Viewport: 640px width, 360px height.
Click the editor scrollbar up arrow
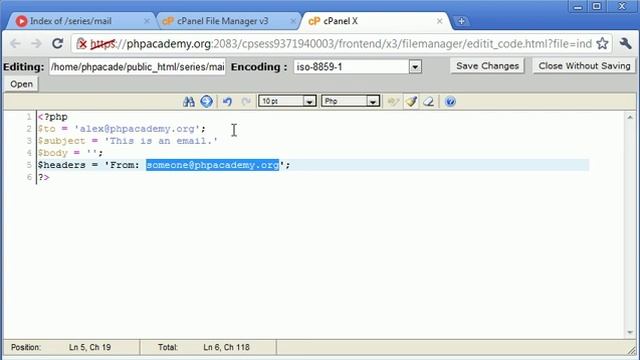tap(630, 117)
